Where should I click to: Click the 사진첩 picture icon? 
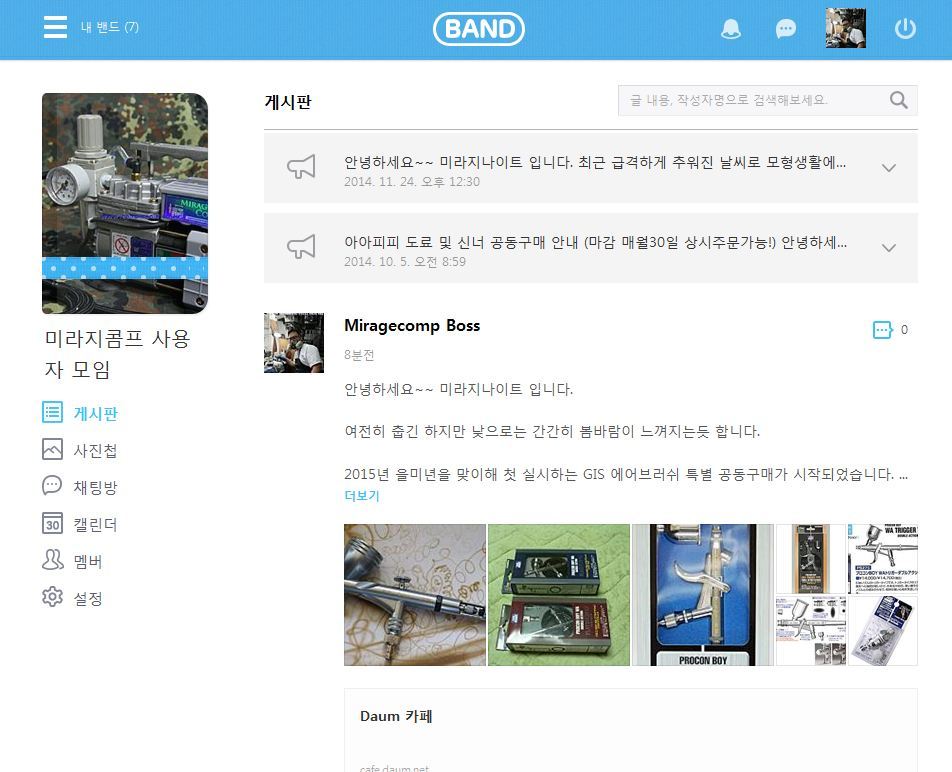(52, 449)
